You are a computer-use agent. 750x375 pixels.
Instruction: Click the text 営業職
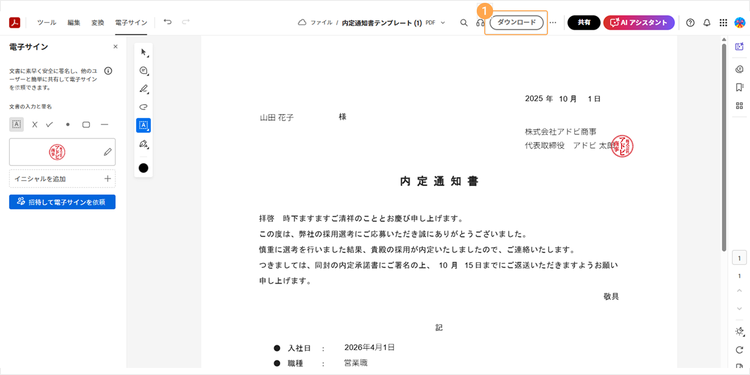point(356,364)
